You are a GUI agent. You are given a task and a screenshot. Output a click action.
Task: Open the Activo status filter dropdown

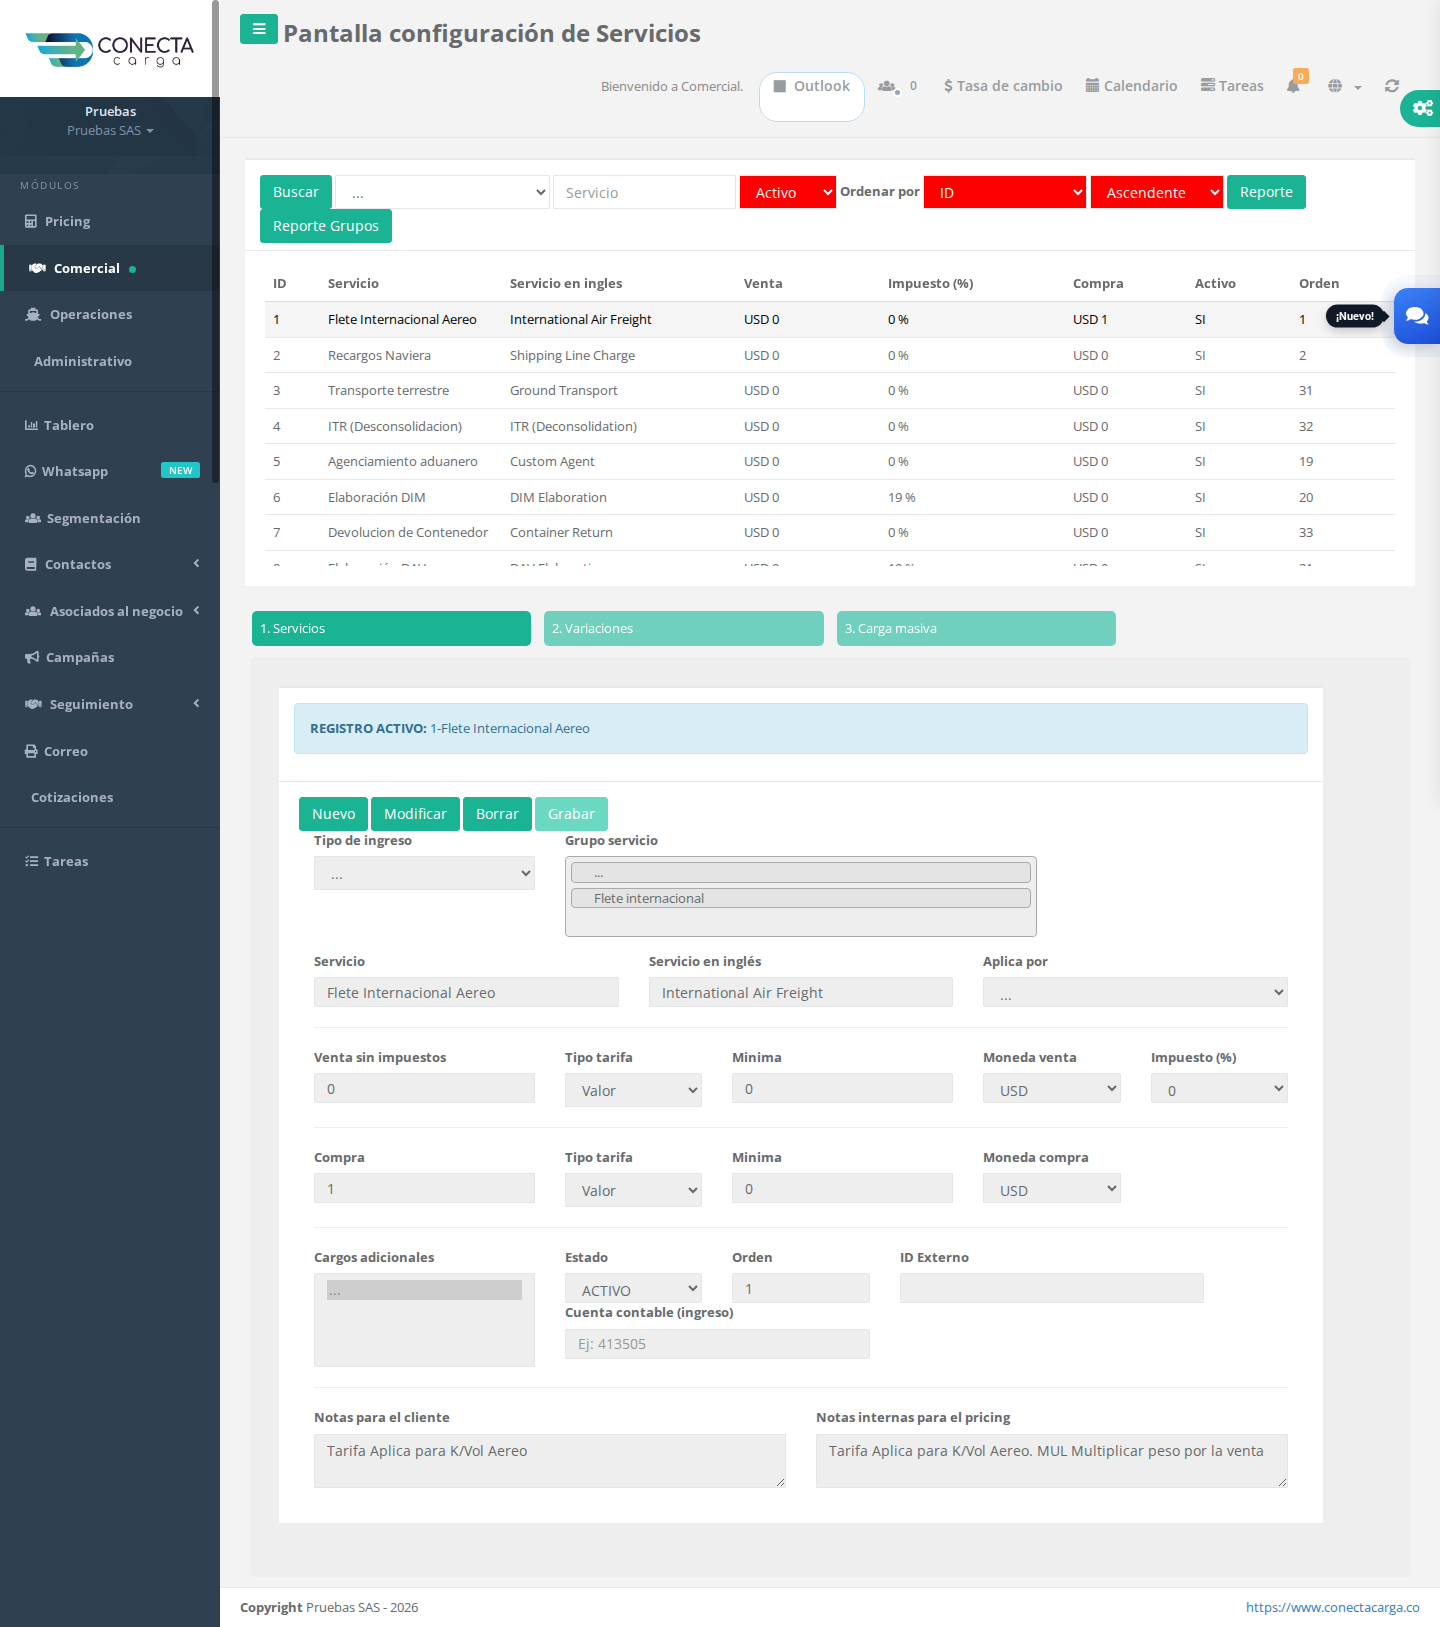(788, 192)
